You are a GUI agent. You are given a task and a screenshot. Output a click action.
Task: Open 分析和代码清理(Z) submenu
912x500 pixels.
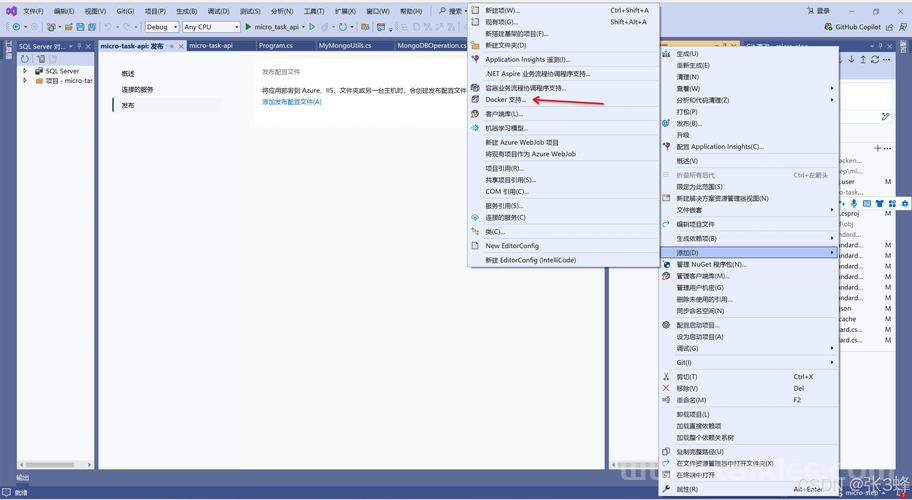click(x=749, y=100)
